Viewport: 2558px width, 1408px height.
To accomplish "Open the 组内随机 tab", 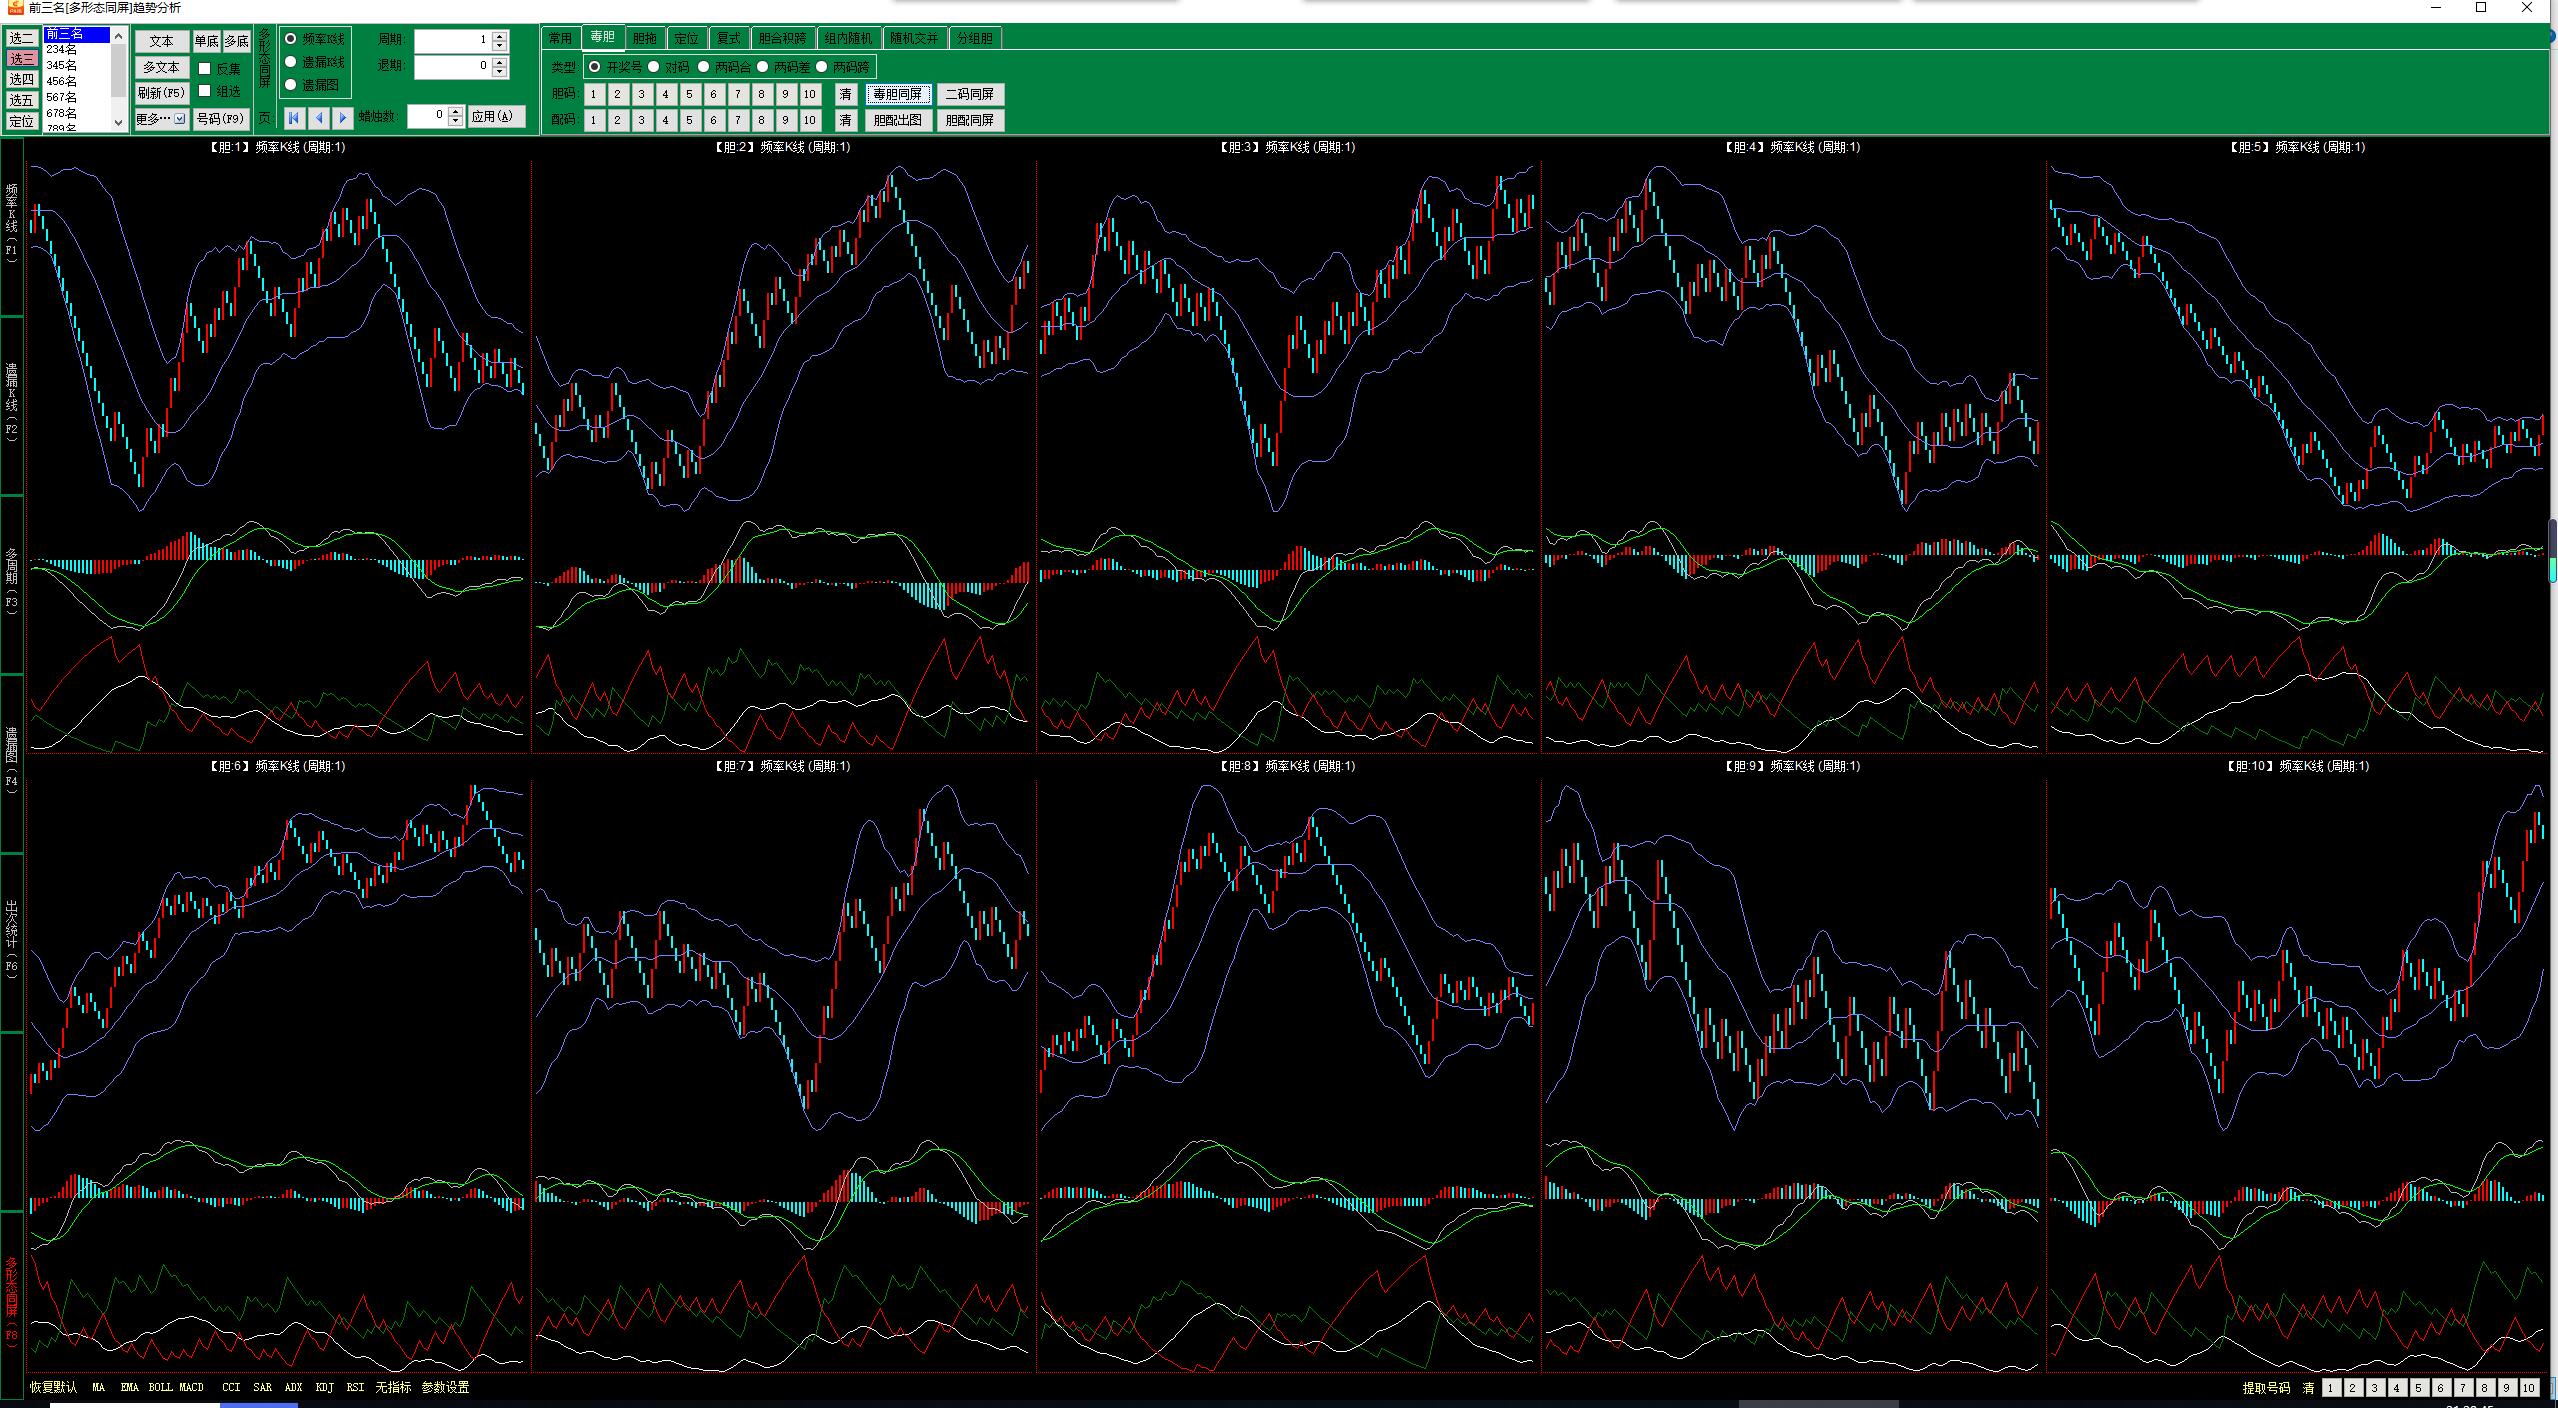I will [848, 38].
